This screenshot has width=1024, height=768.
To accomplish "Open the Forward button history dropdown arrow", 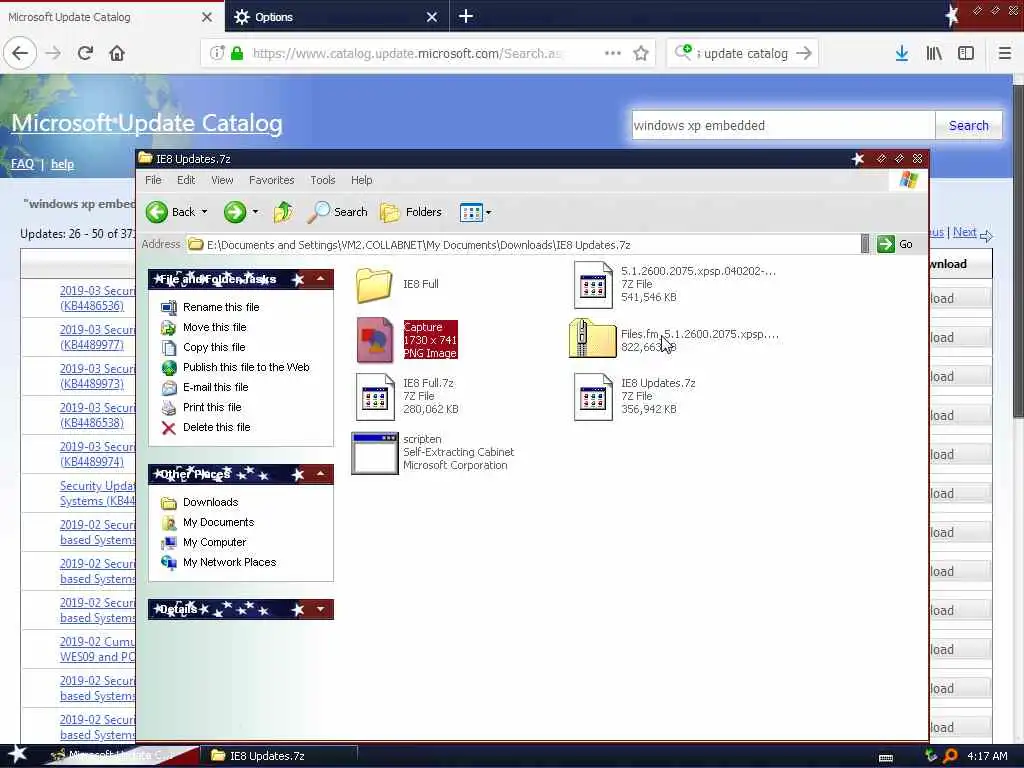I will pyautogui.click(x=255, y=212).
